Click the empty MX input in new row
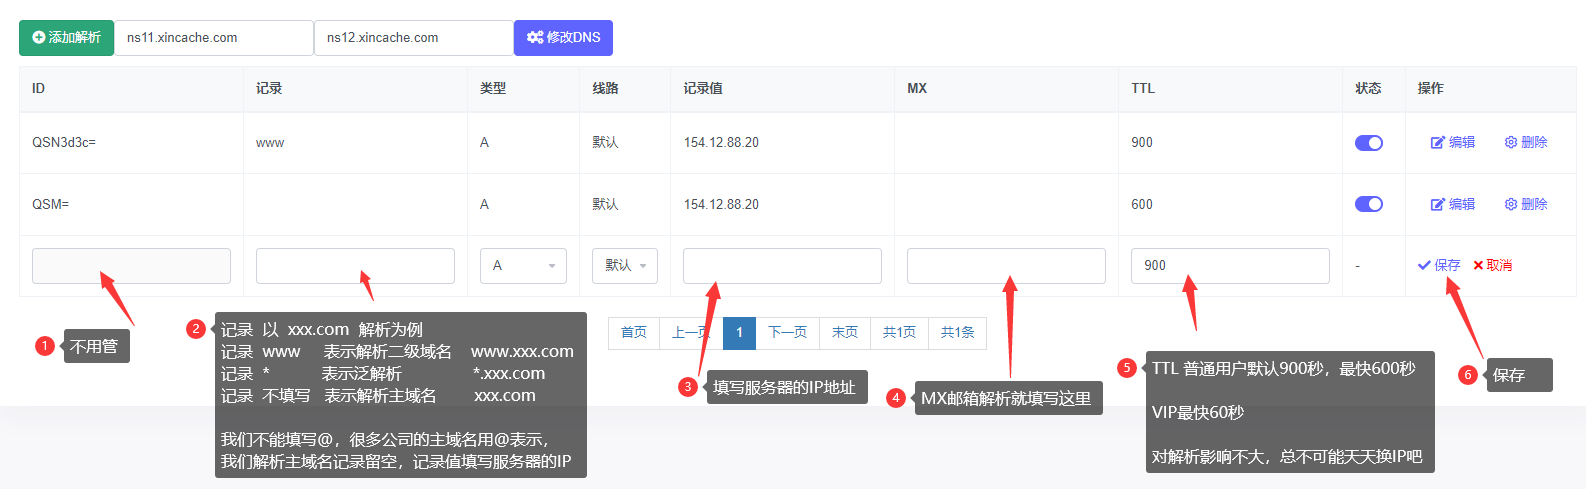1586x489 pixels. coord(1006,266)
